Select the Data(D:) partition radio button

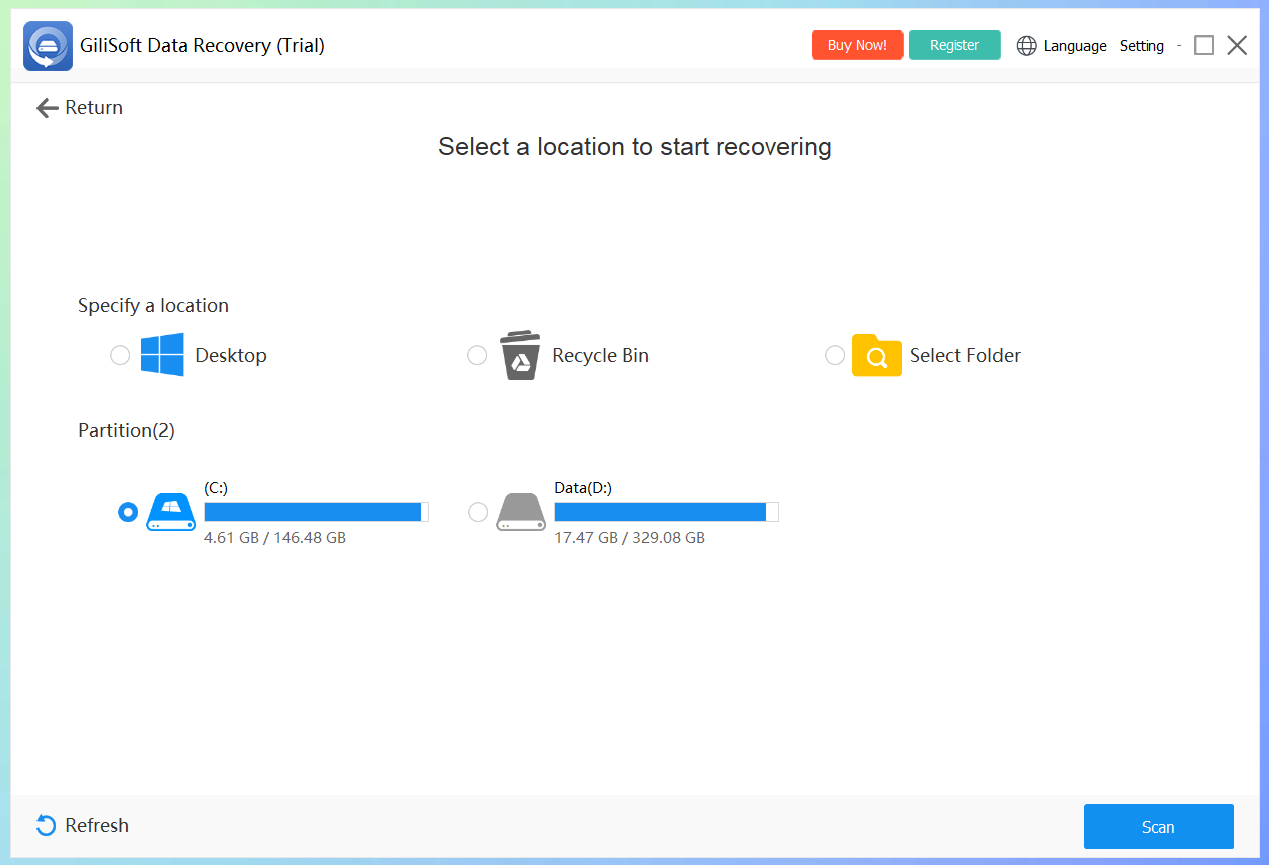point(478,512)
